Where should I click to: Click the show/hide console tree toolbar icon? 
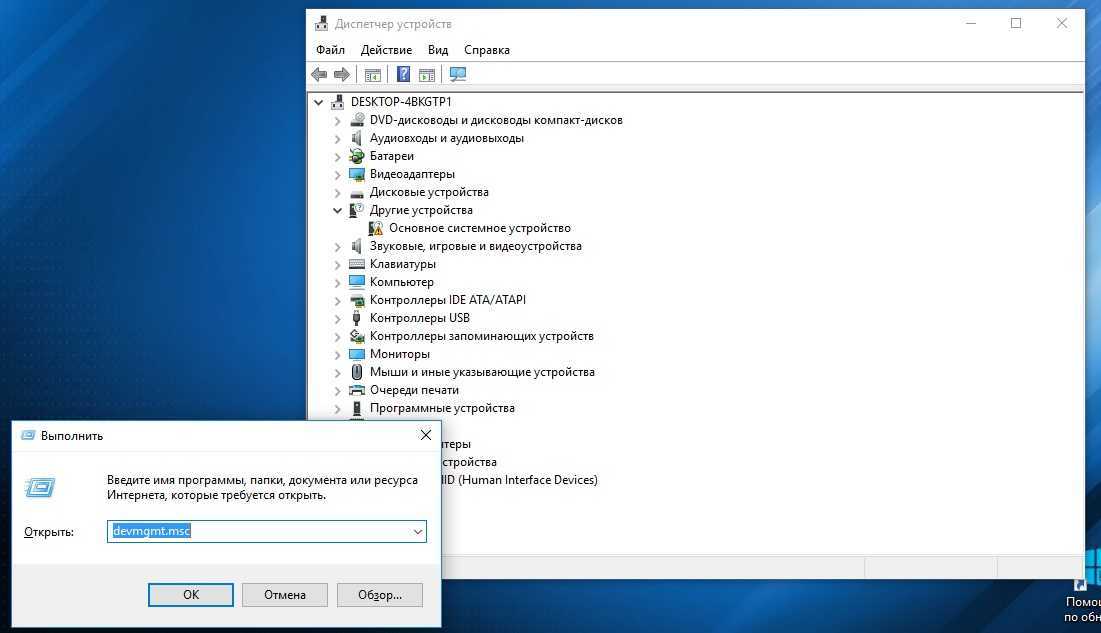[x=373, y=75]
